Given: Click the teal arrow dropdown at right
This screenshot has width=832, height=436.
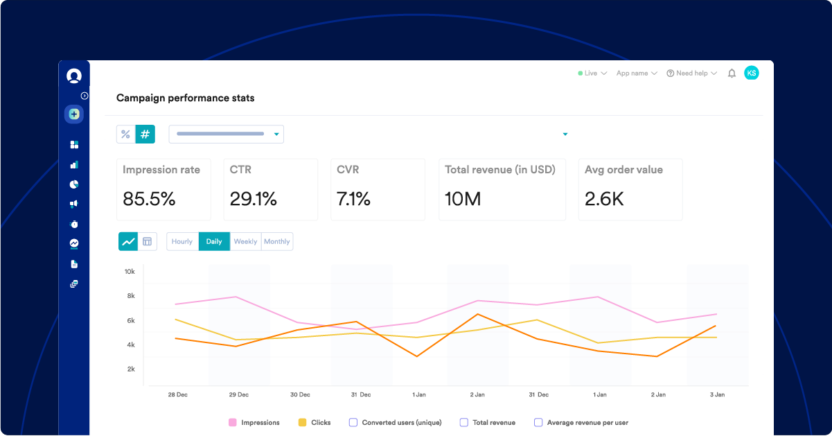Looking at the screenshot, I should 565,134.
